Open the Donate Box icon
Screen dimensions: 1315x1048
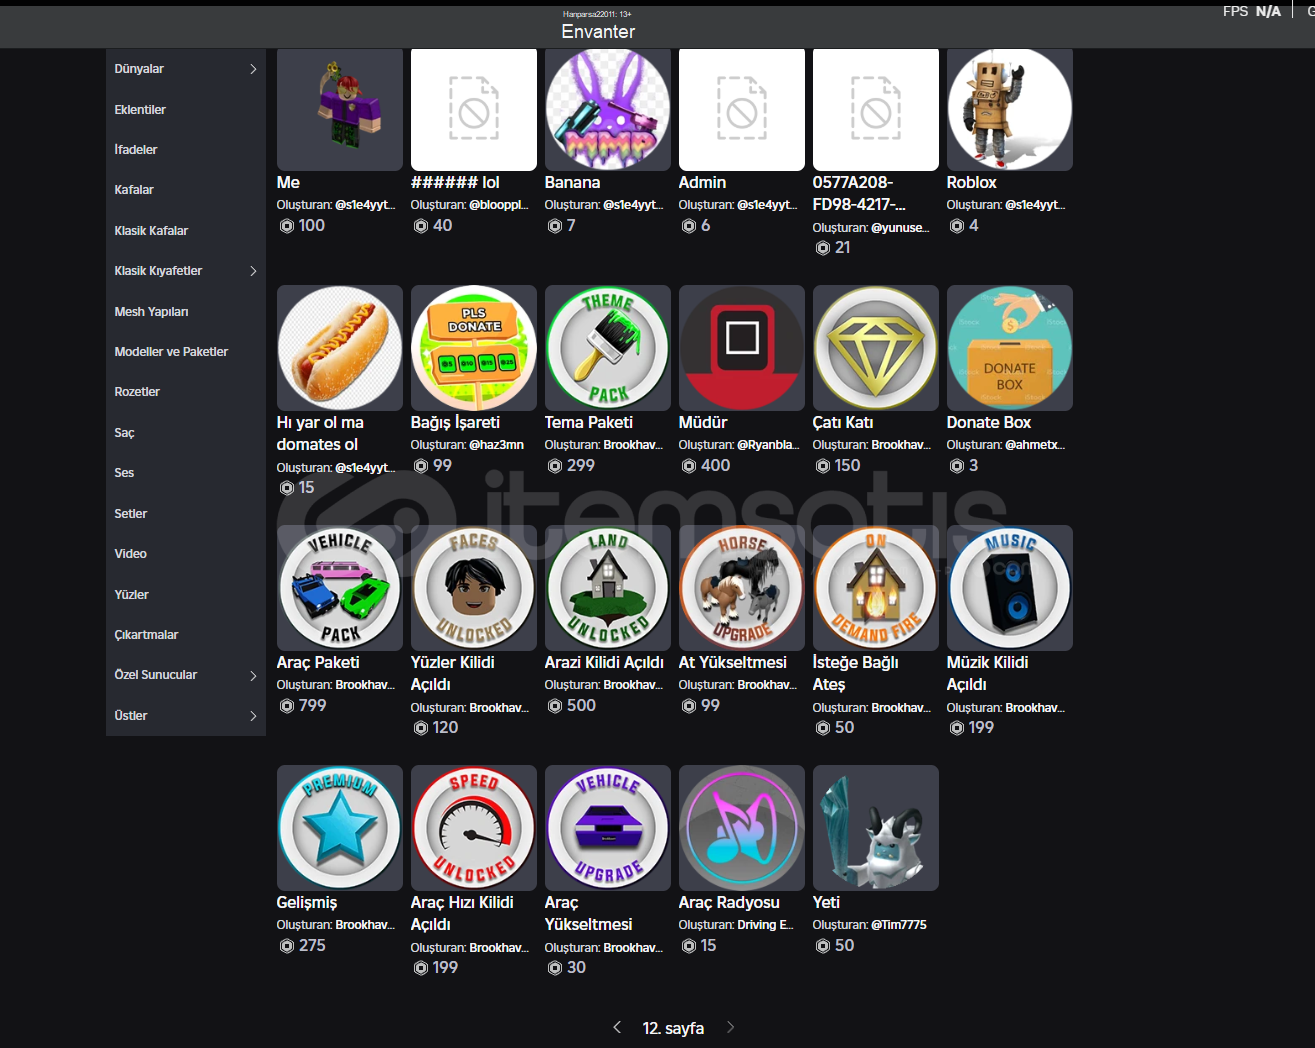pyautogui.click(x=1009, y=348)
